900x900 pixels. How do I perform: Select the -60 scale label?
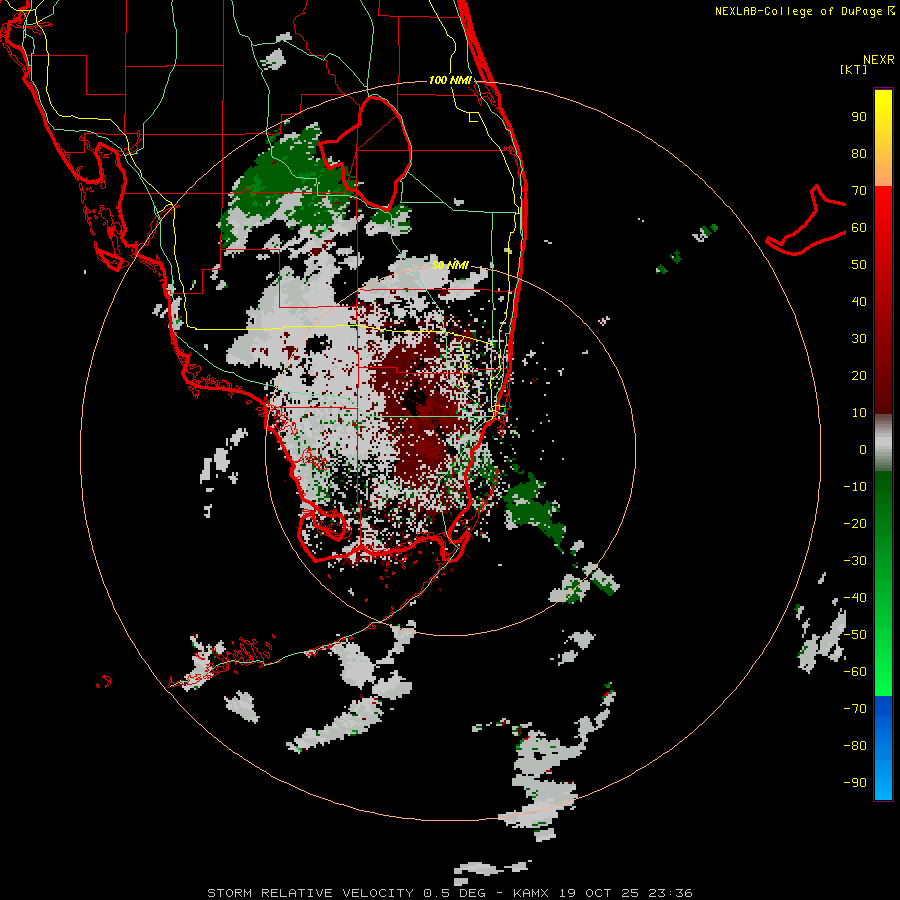[x=855, y=672]
